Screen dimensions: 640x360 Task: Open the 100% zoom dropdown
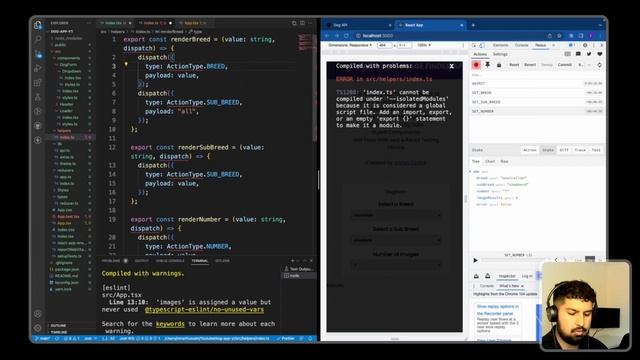pyautogui.click(x=424, y=45)
